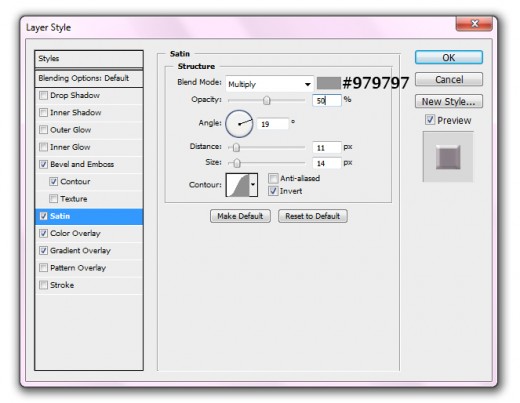
Task: Tick the Inner Glow checkbox
Action: pos(43,147)
